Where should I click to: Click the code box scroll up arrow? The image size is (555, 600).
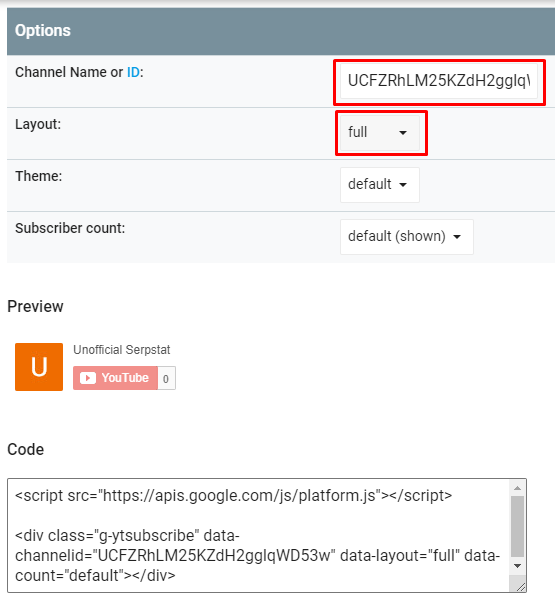517,488
